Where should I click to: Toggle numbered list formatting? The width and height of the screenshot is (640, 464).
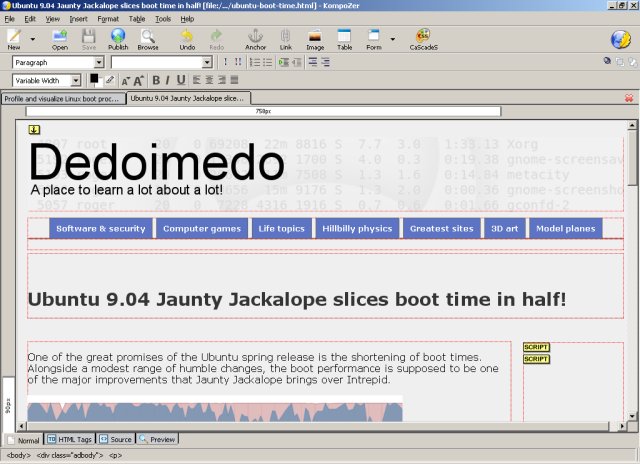pyautogui.click(x=255, y=62)
